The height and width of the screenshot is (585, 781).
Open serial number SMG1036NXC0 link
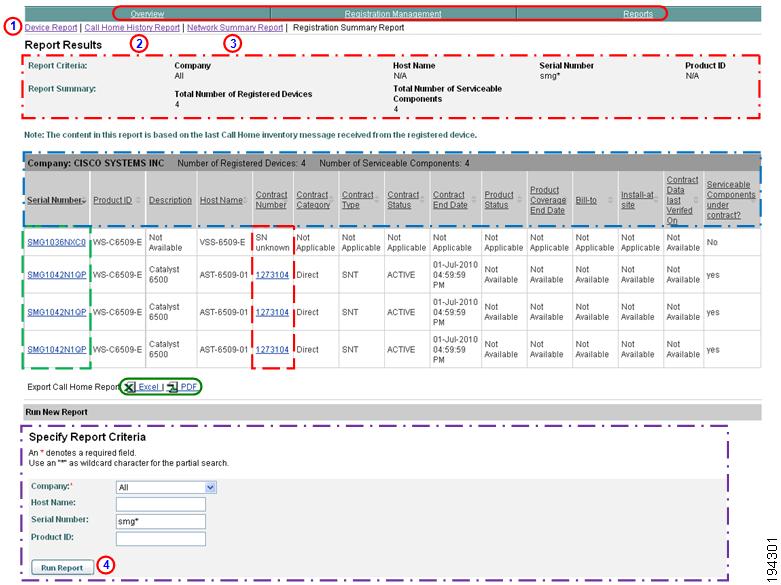pos(56,241)
